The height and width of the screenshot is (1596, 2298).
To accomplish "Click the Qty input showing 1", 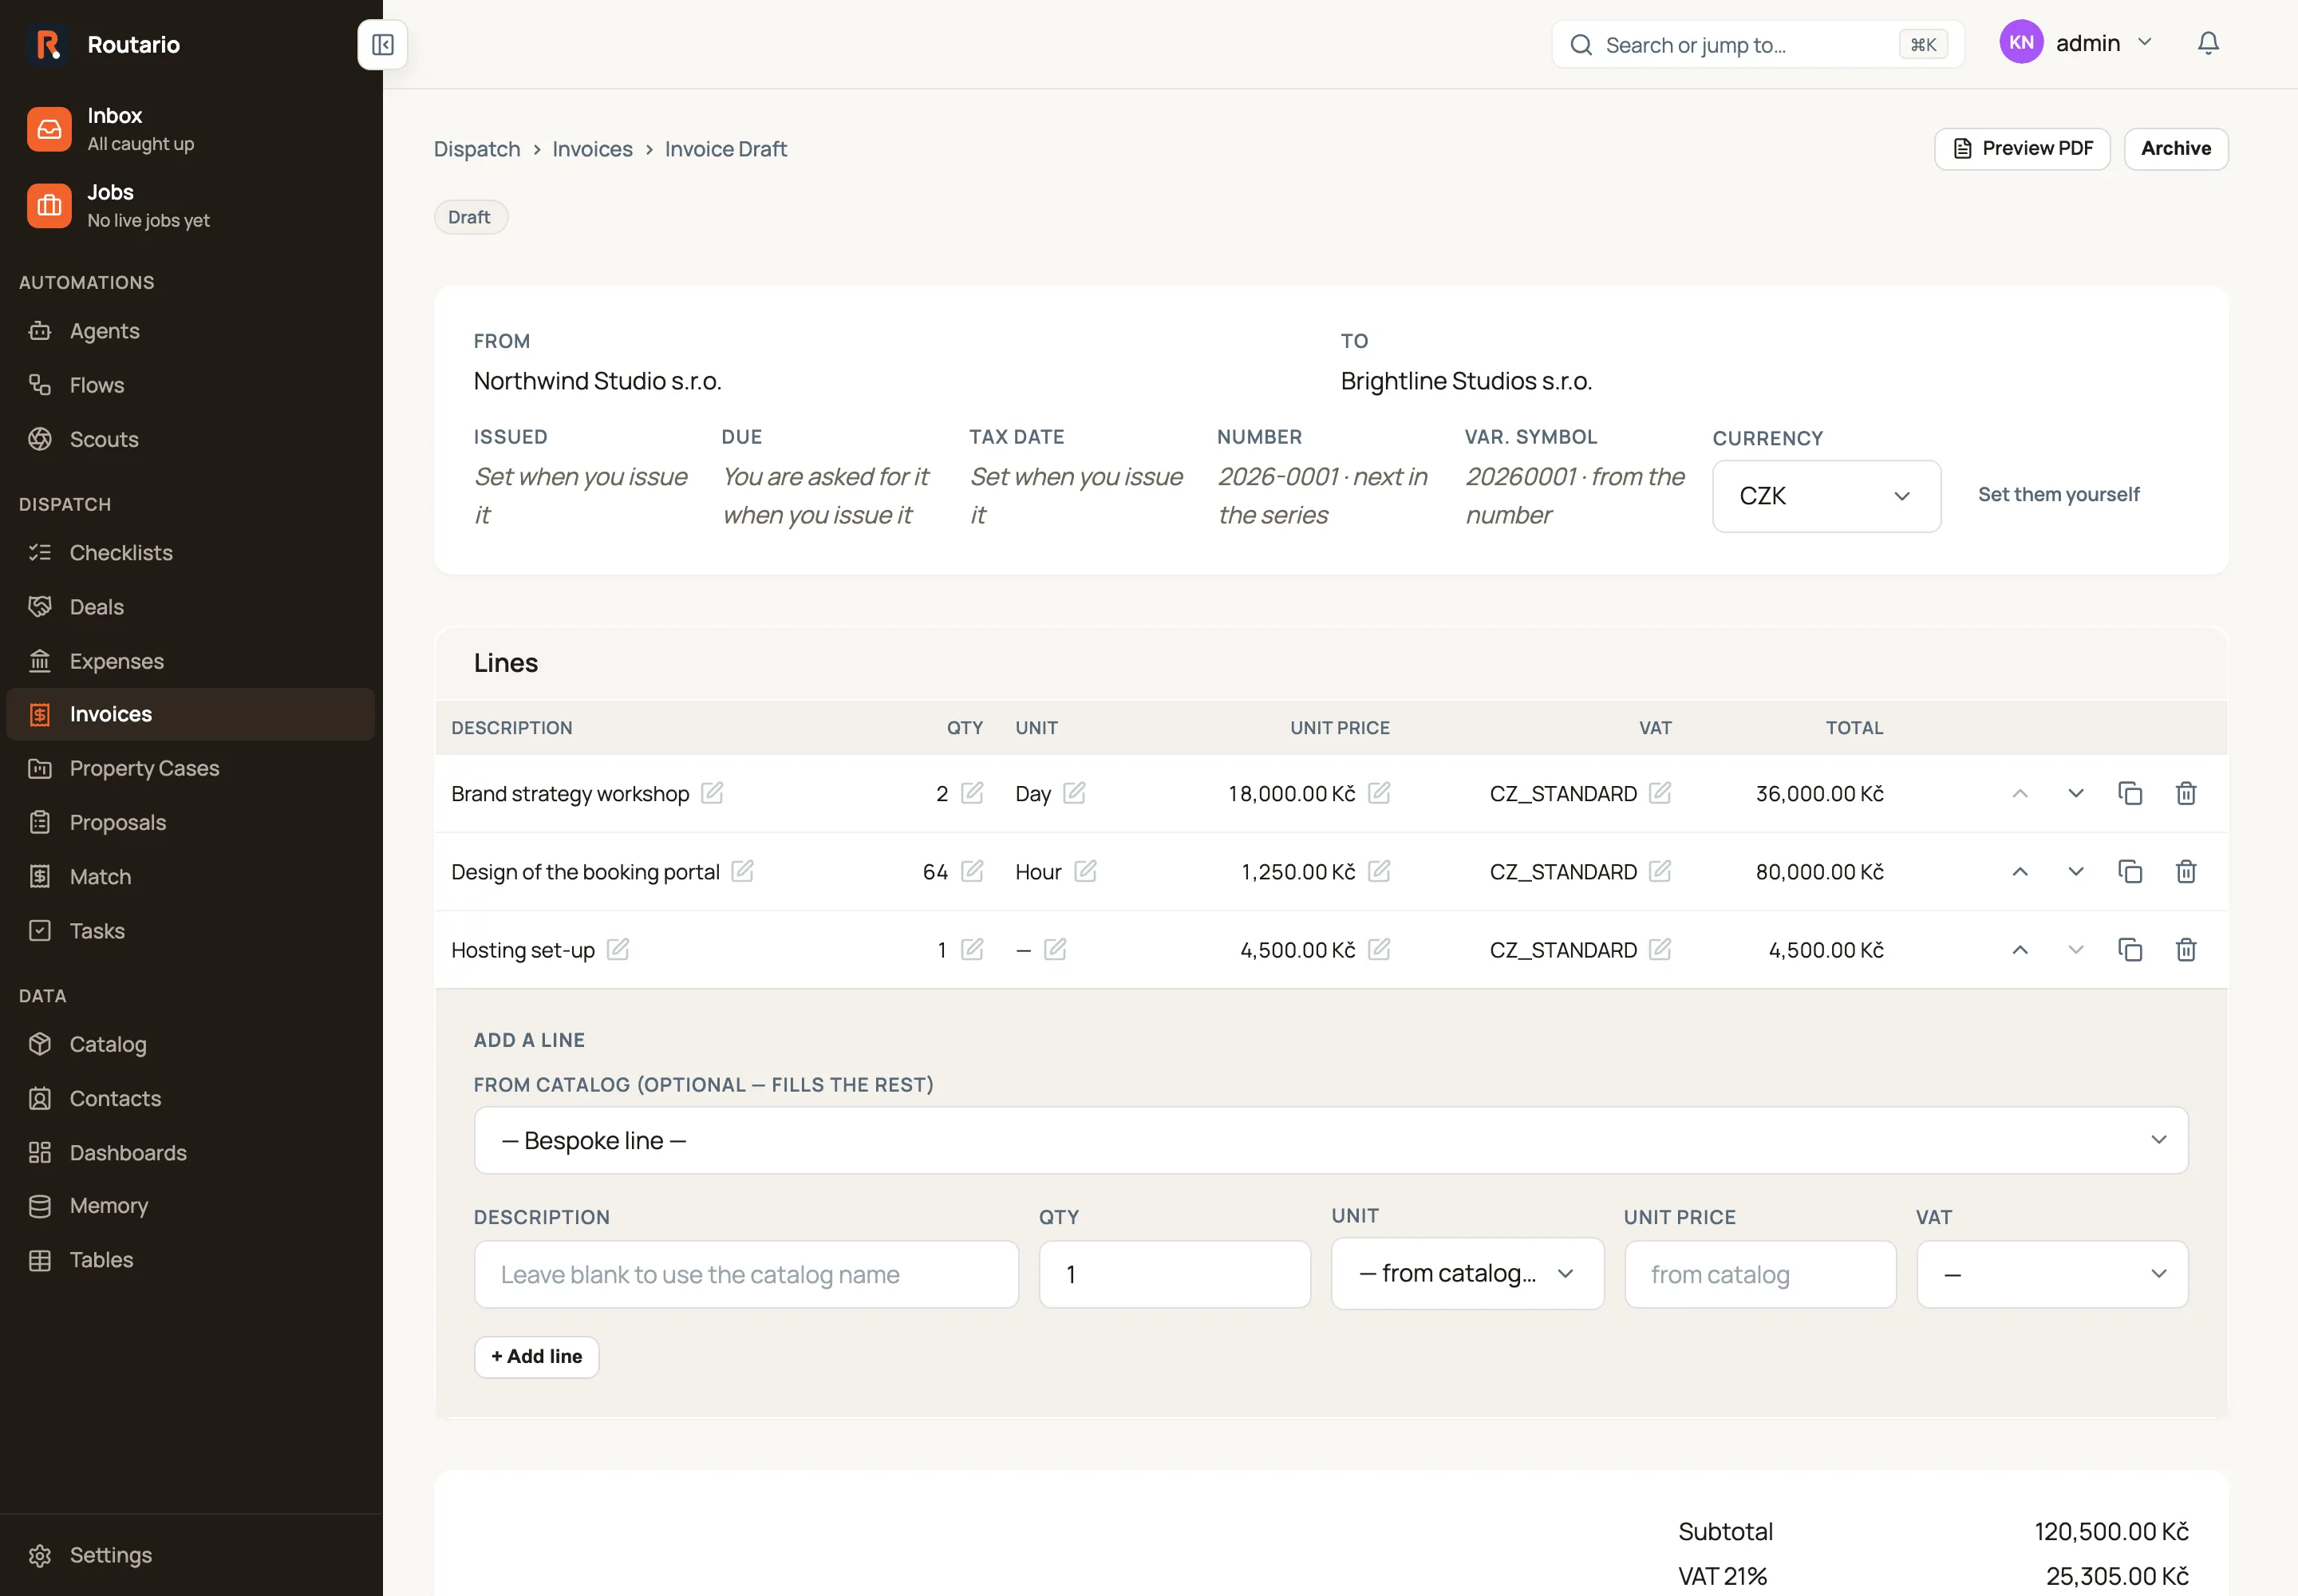I will [x=1174, y=1274].
